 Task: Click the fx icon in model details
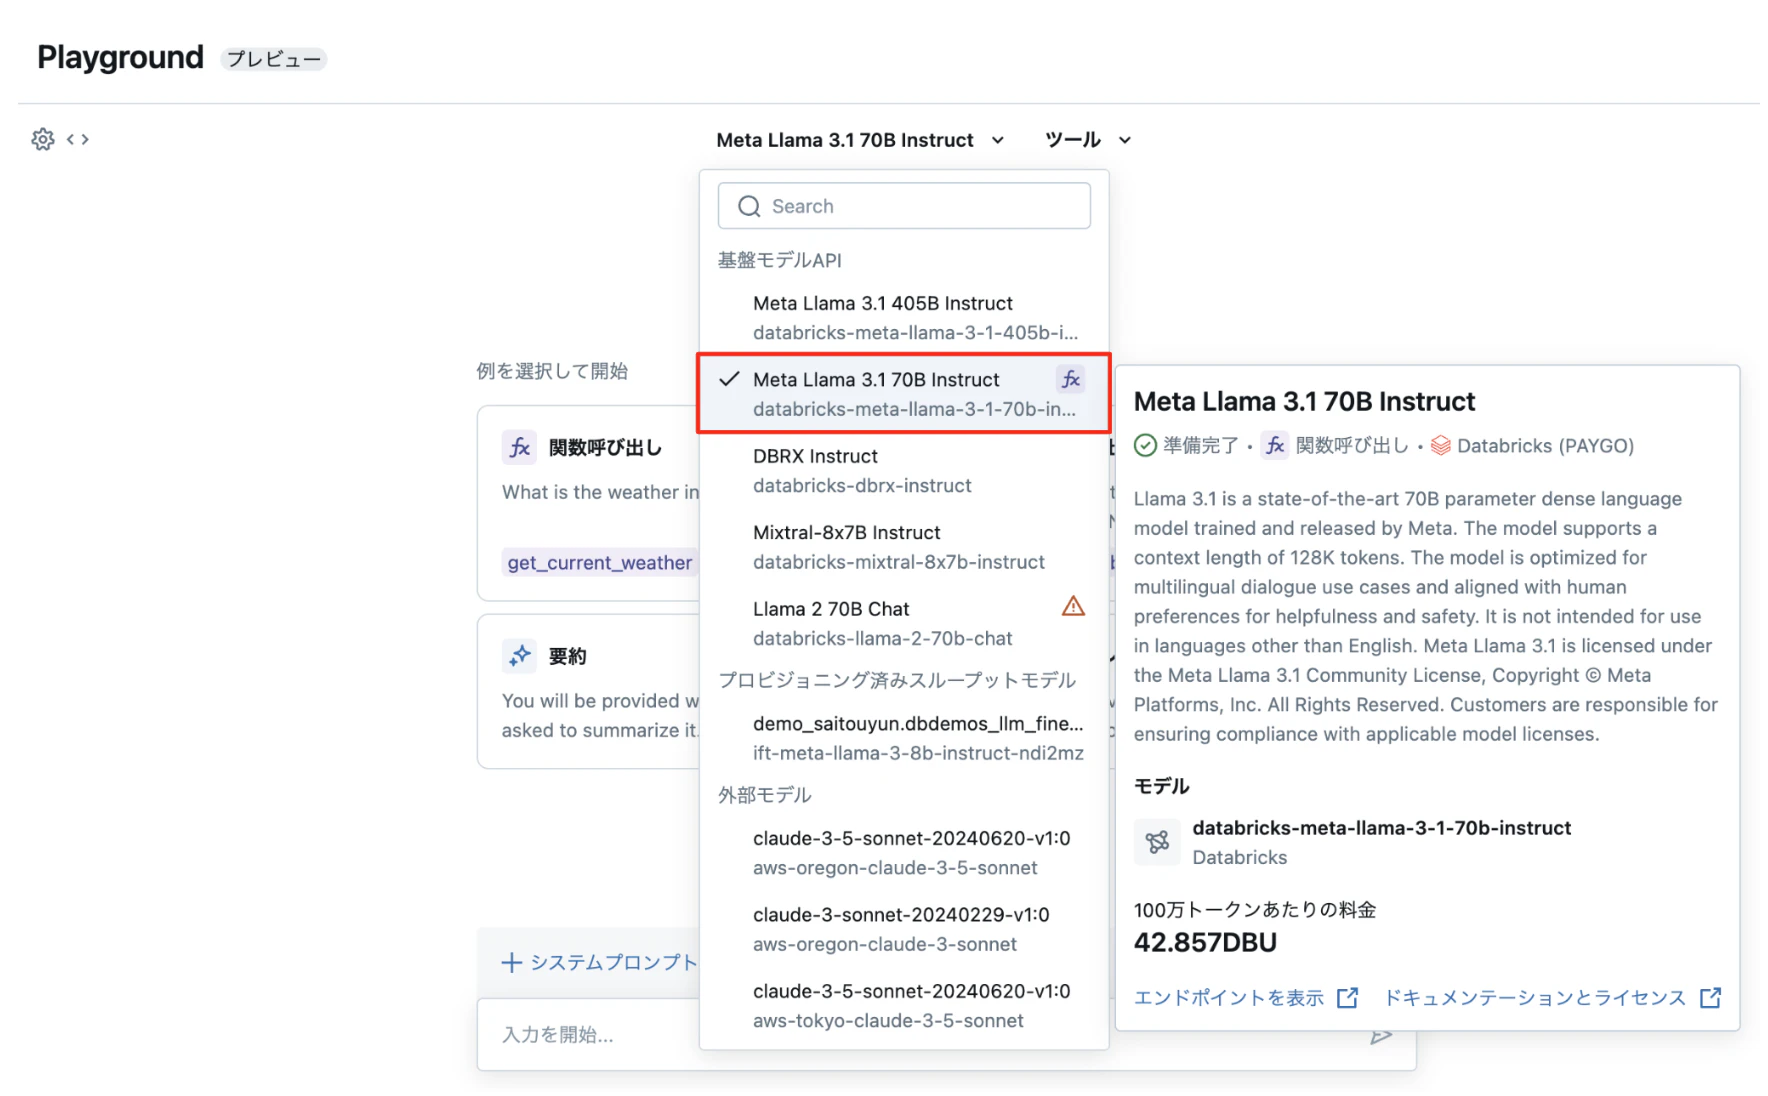[x=1275, y=445]
